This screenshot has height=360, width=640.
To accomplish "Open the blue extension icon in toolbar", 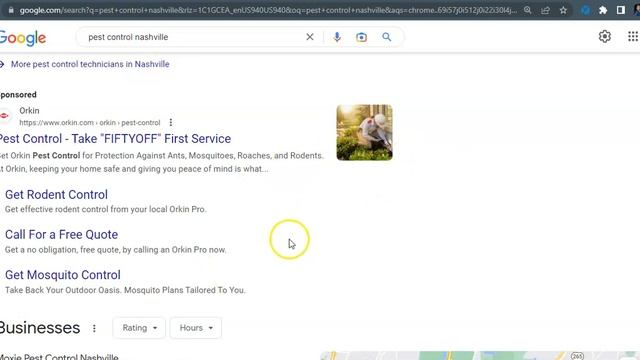I will [x=585, y=10].
